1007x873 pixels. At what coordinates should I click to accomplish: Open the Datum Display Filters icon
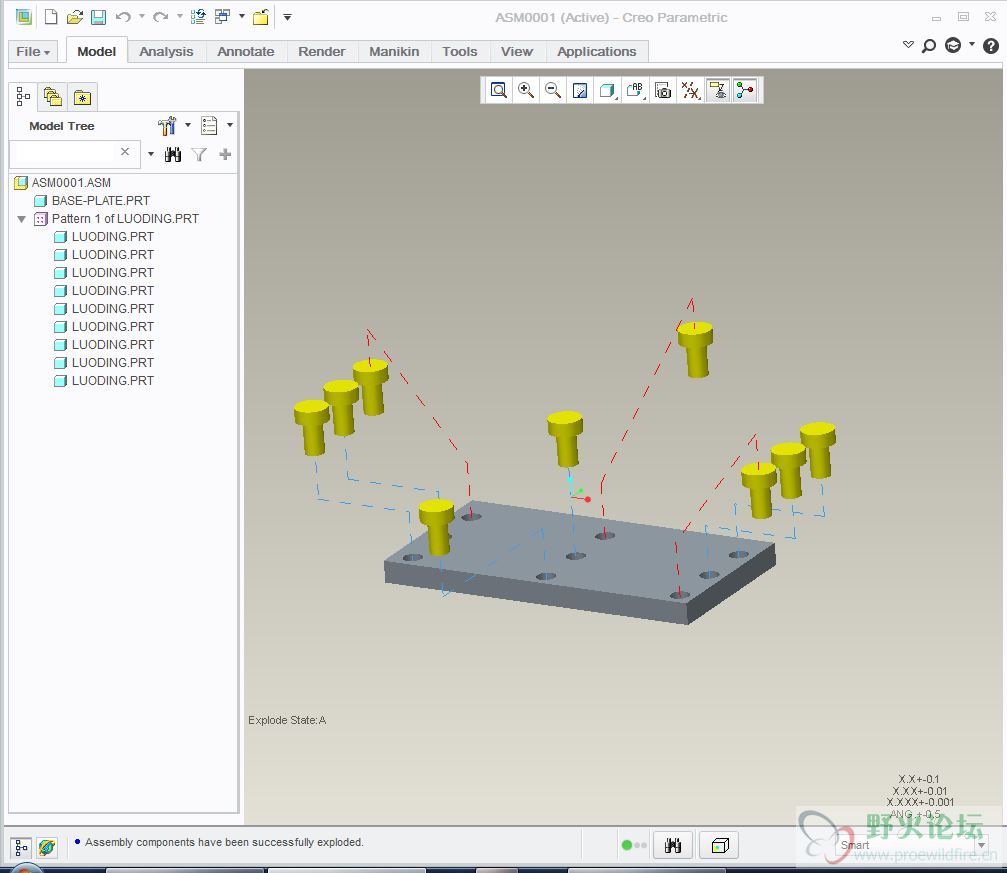(x=690, y=90)
